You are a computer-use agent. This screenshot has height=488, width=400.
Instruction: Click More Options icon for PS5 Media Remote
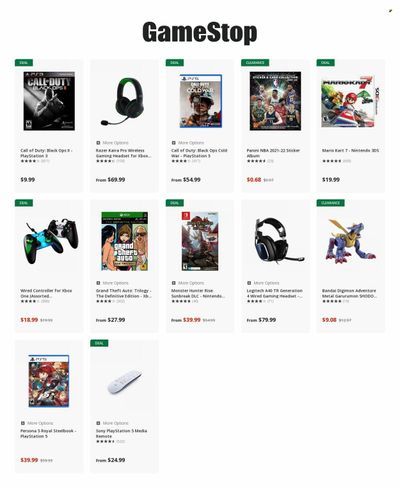[x=98, y=423]
